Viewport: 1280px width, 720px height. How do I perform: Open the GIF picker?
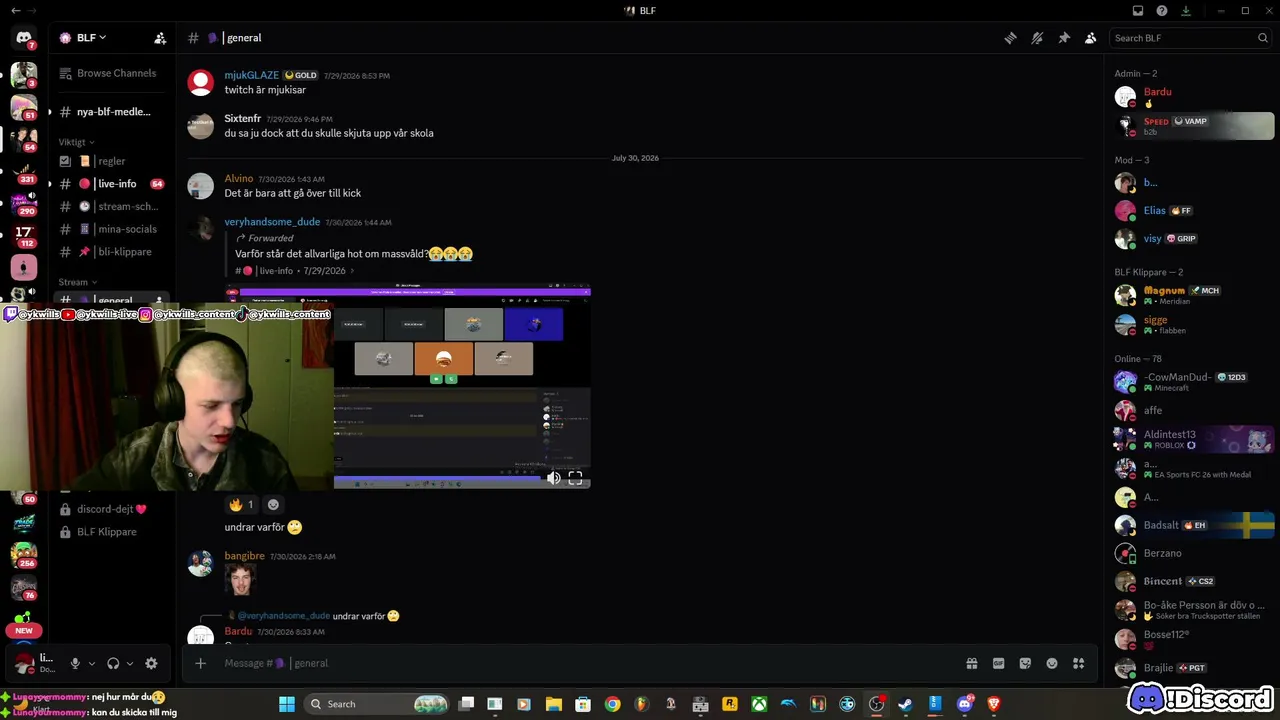[x=998, y=663]
